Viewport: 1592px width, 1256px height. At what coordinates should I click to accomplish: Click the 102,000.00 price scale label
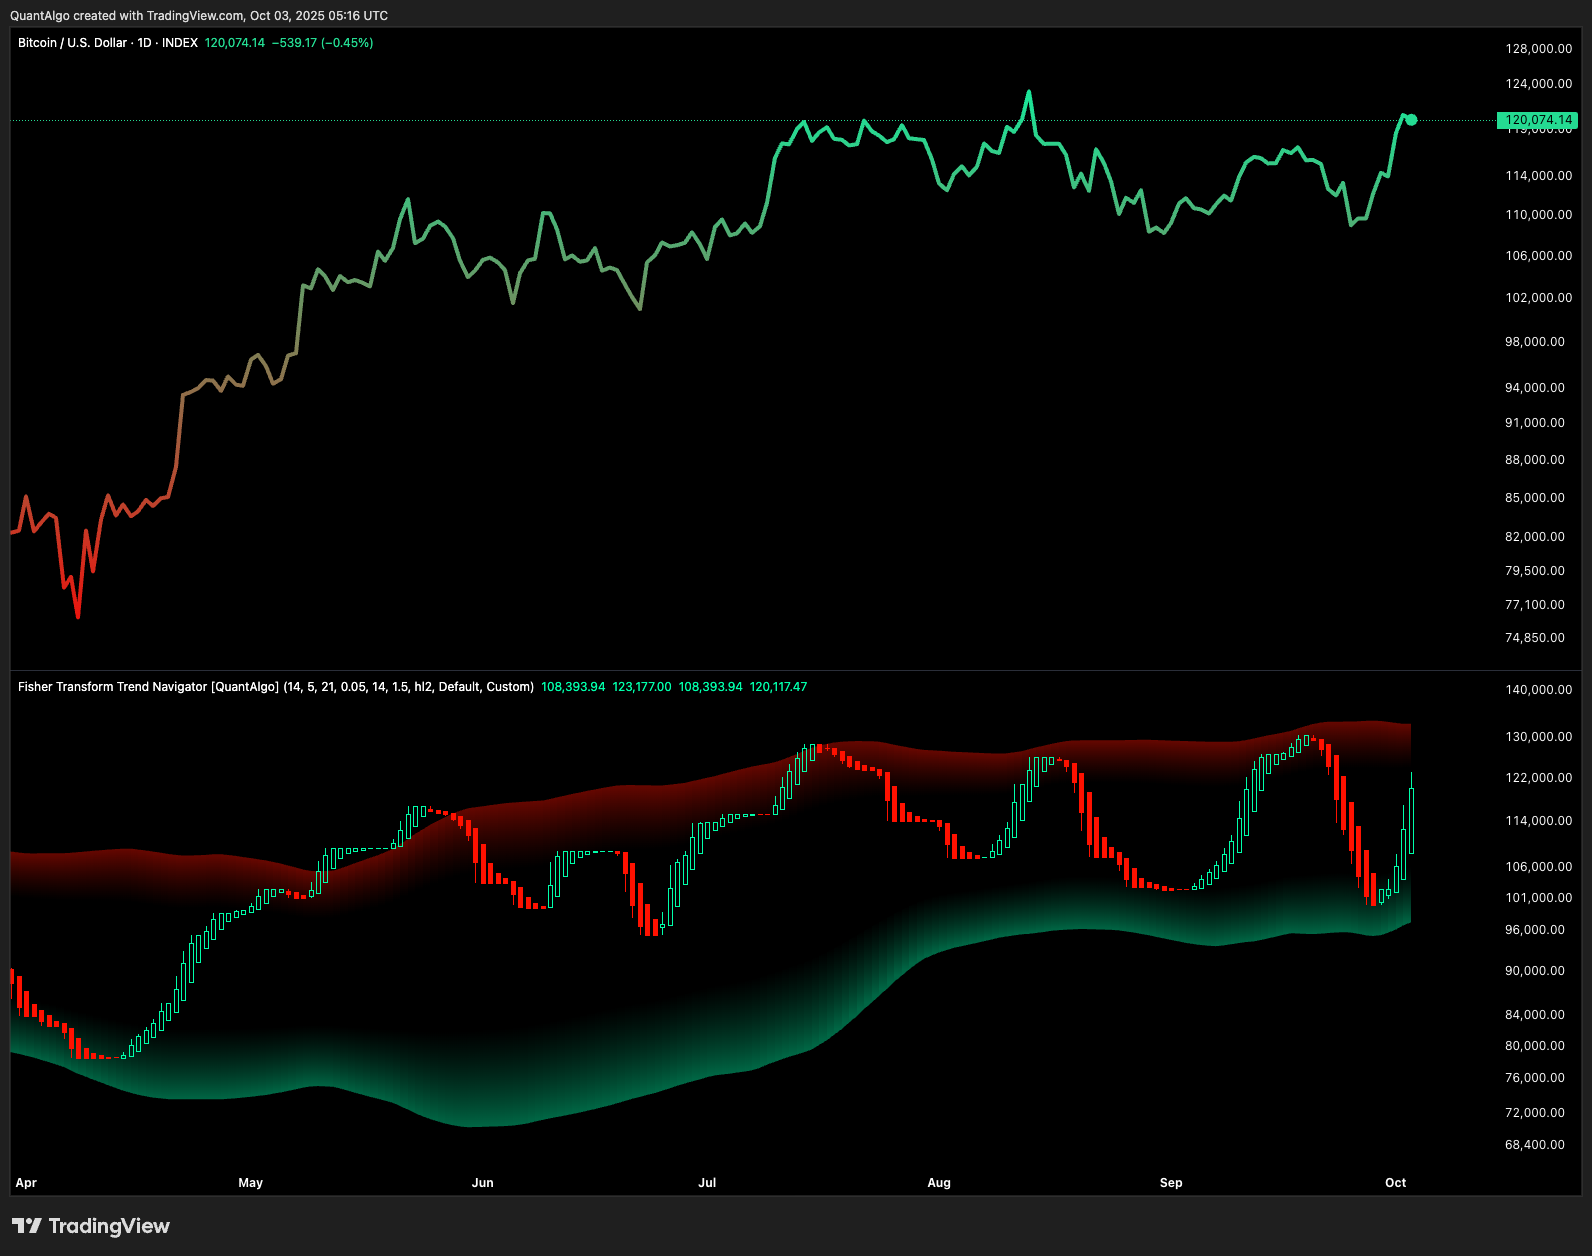[x=1538, y=298]
